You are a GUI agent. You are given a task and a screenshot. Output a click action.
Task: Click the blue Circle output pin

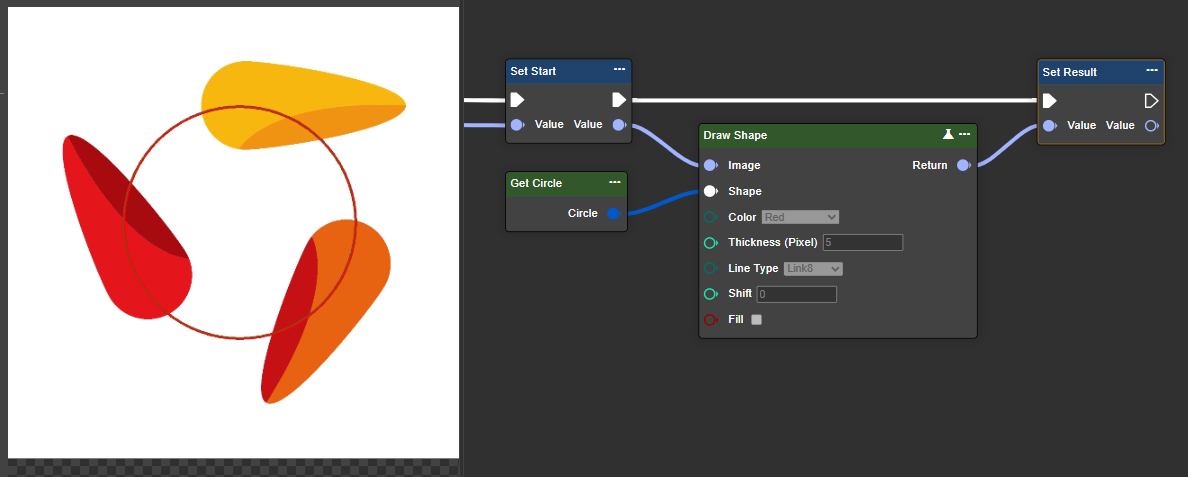pyautogui.click(x=614, y=213)
